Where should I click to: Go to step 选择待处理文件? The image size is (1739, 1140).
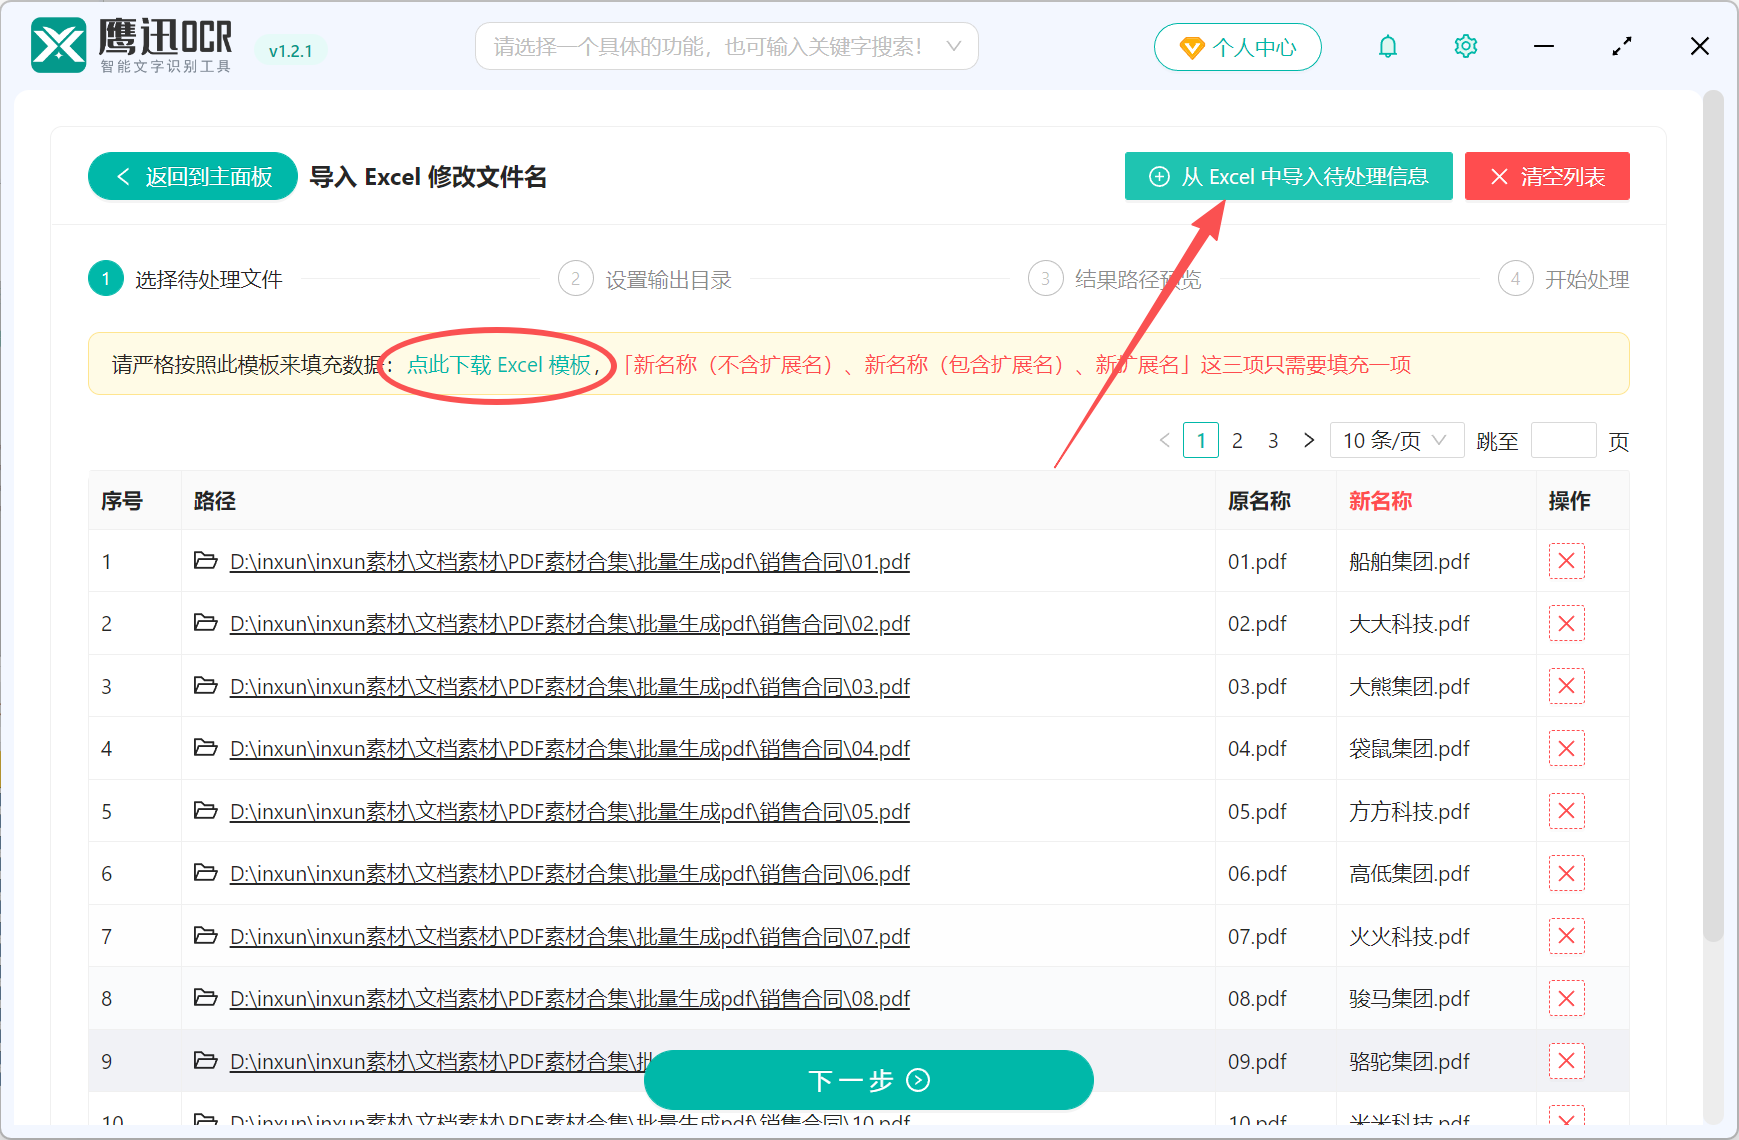click(x=186, y=279)
